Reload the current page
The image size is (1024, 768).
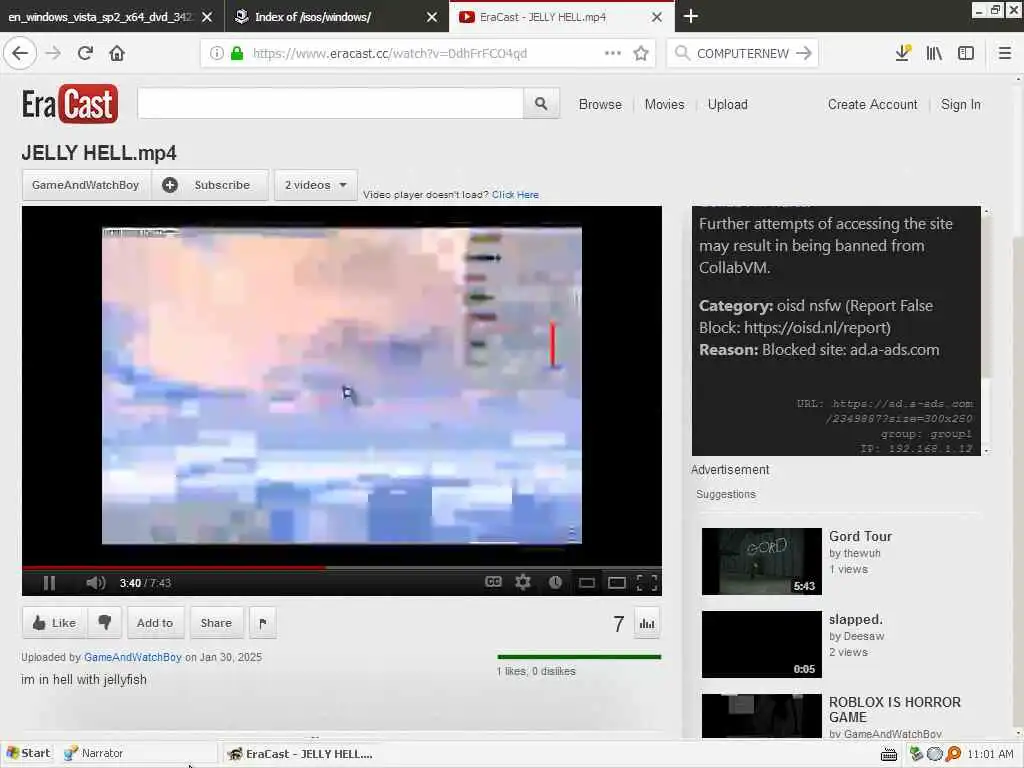(x=85, y=53)
